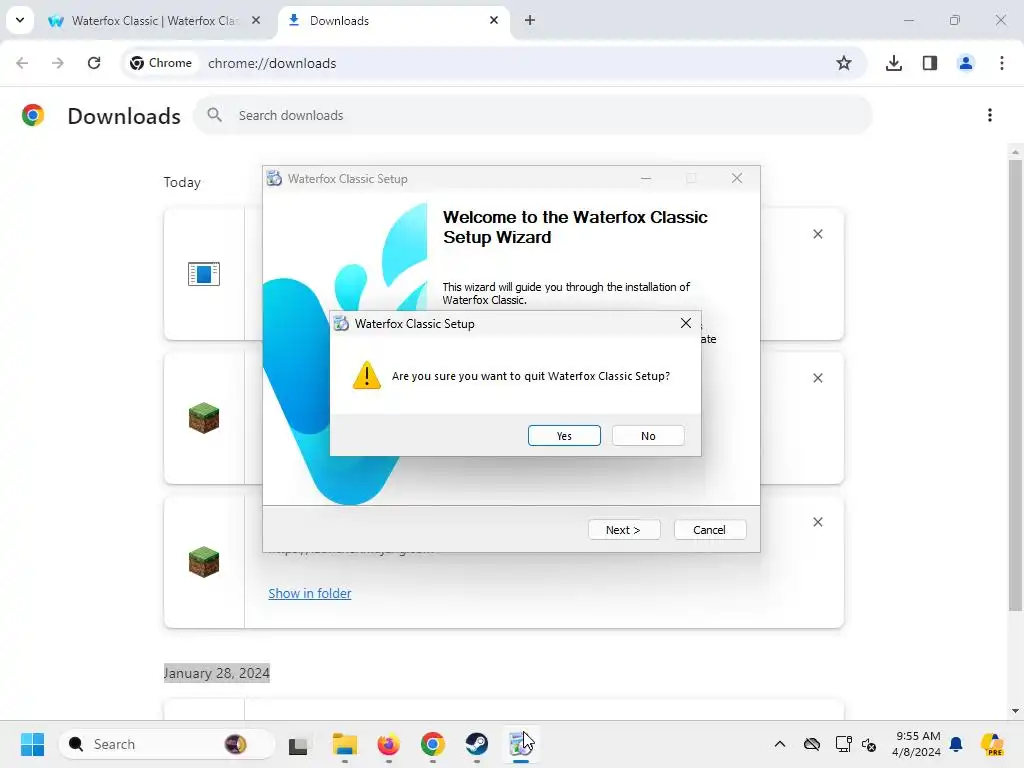This screenshot has width=1024, height=768.
Task: Choose No in the quit confirmation dialog
Action: pyautogui.click(x=648, y=436)
